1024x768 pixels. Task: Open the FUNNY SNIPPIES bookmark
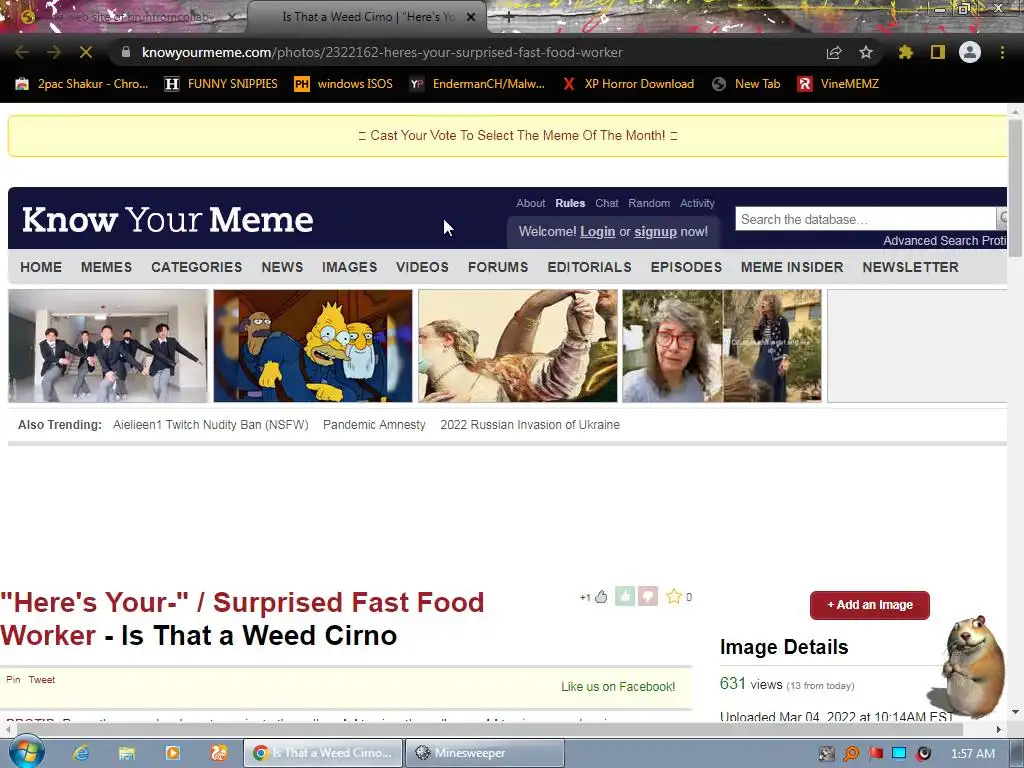pos(221,84)
